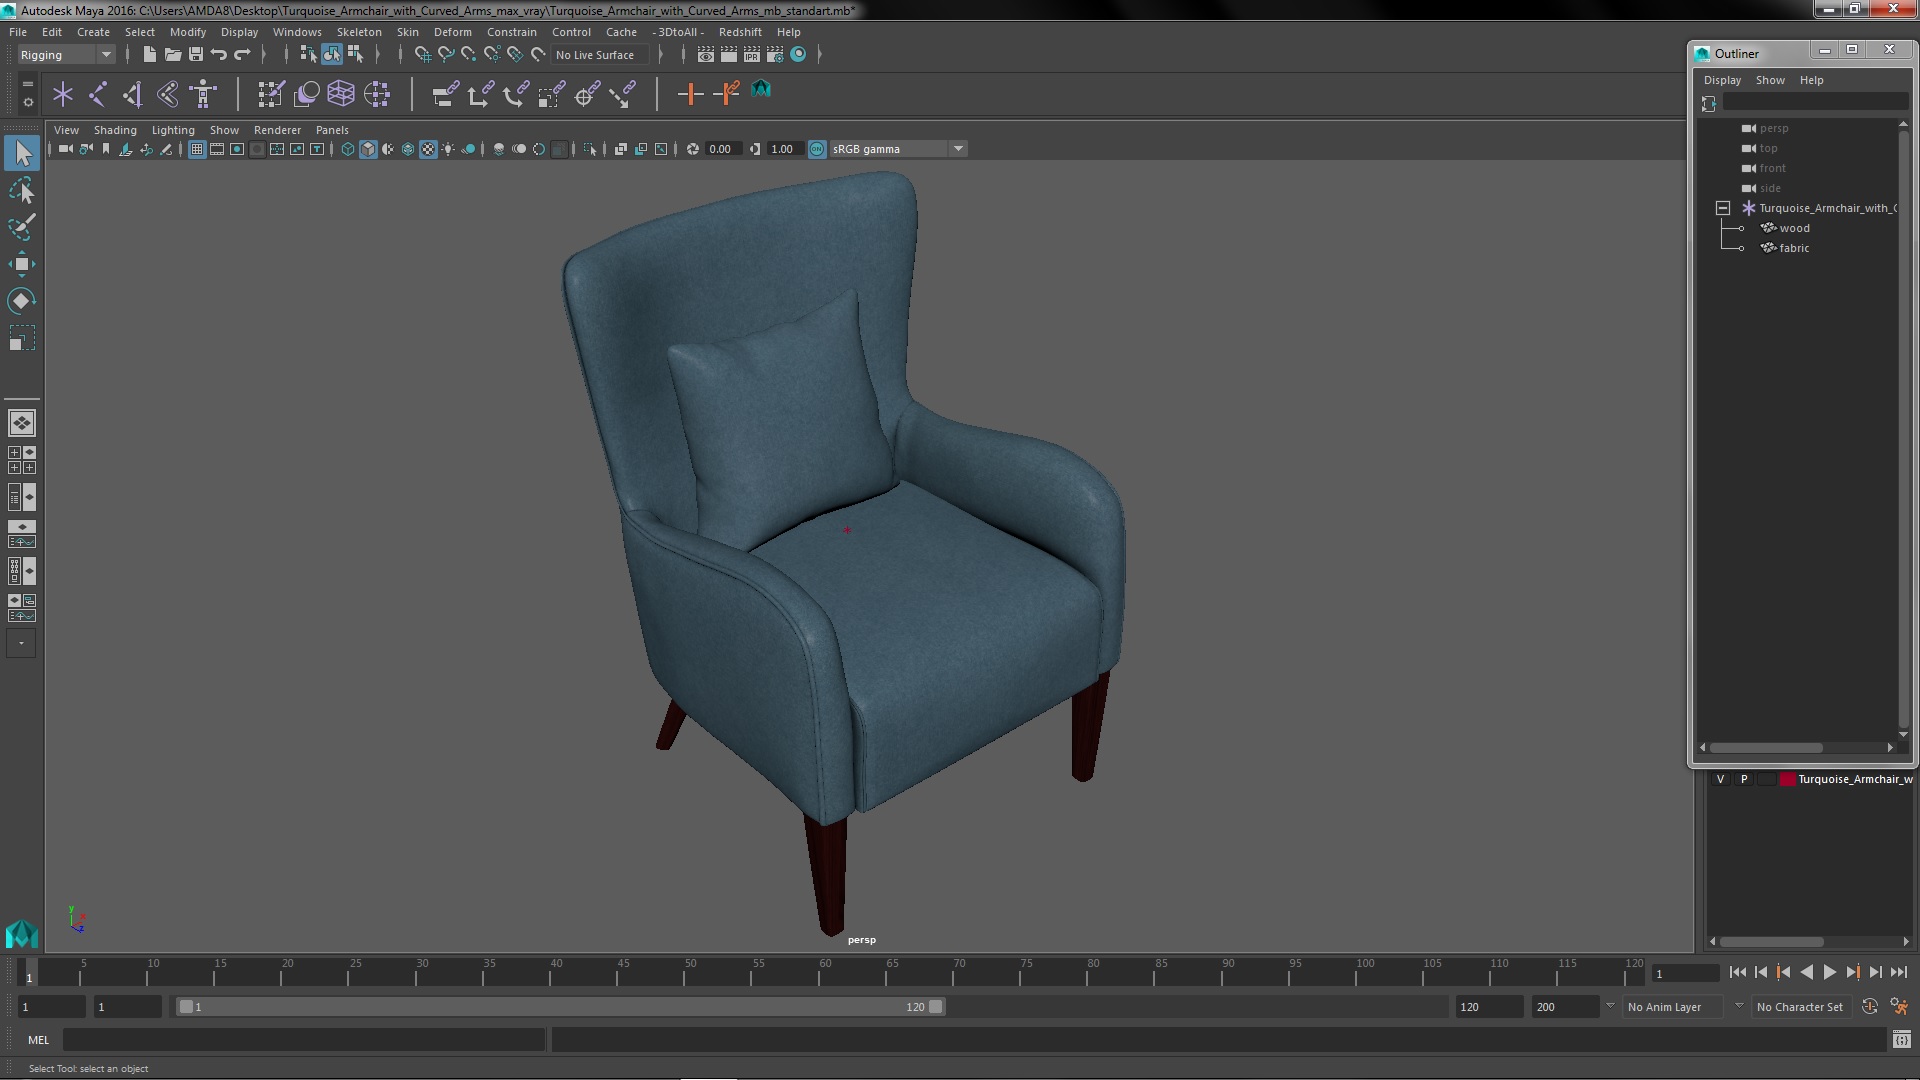Open Outliner Show menu
Viewport: 1920px width, 1080px height.
1770,80
